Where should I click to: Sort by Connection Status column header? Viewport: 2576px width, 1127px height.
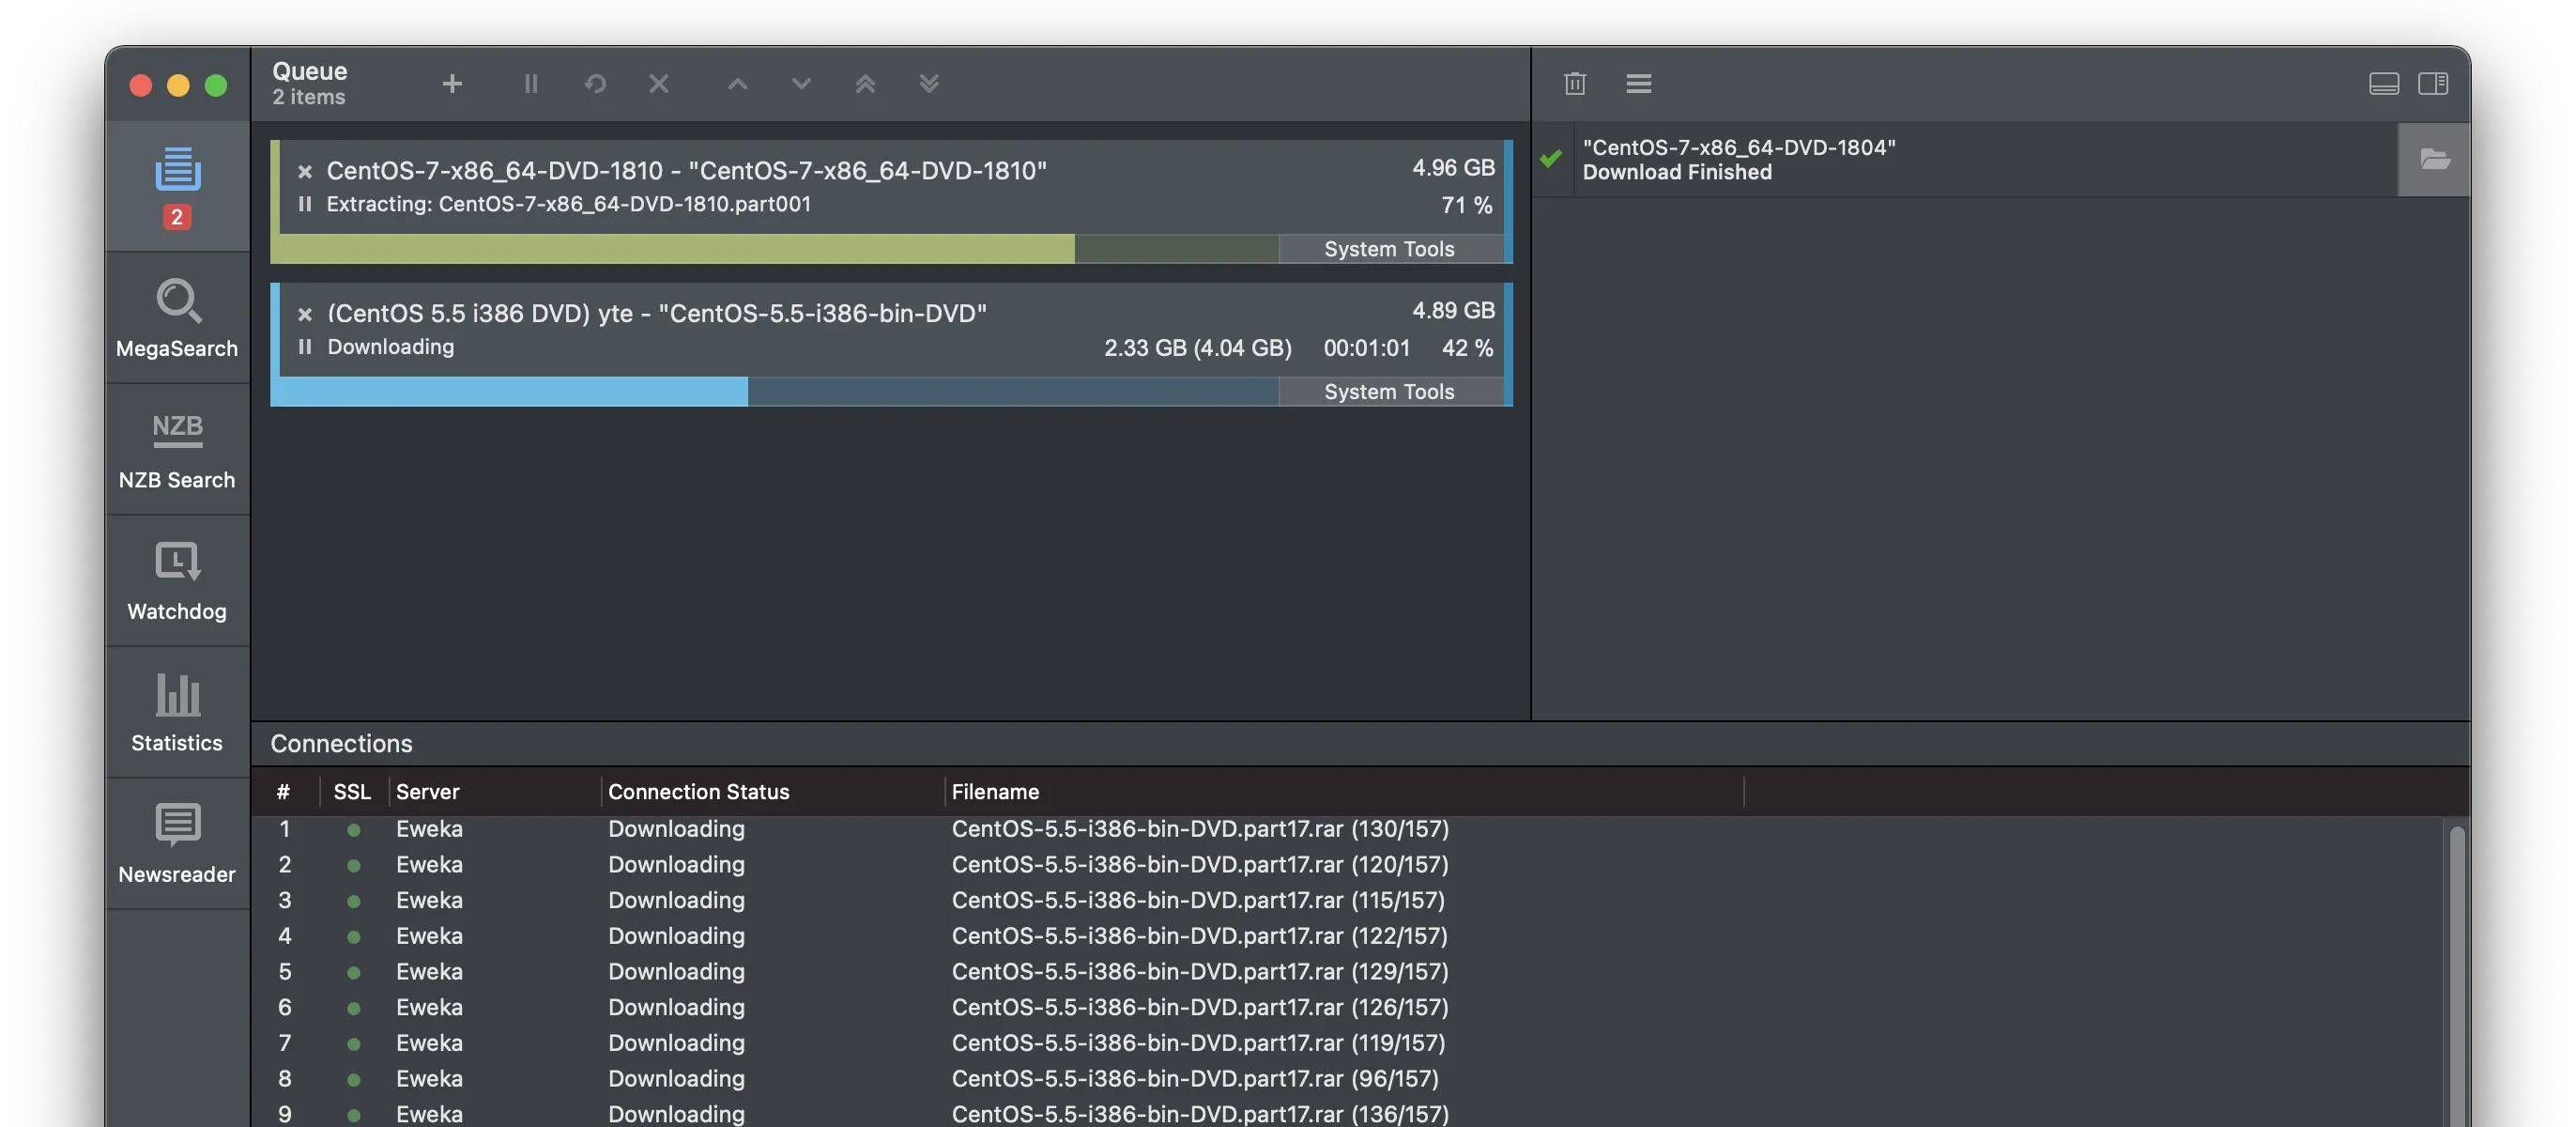click(772, 792)
